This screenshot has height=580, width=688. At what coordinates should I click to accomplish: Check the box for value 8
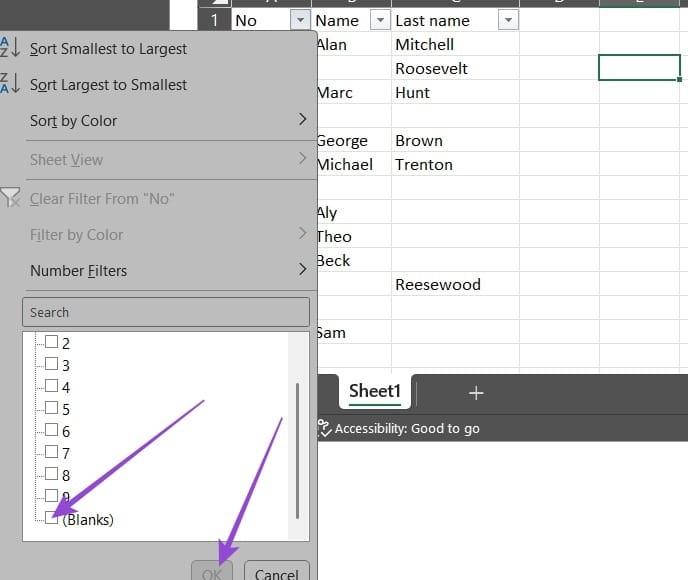tap(51, 474)
